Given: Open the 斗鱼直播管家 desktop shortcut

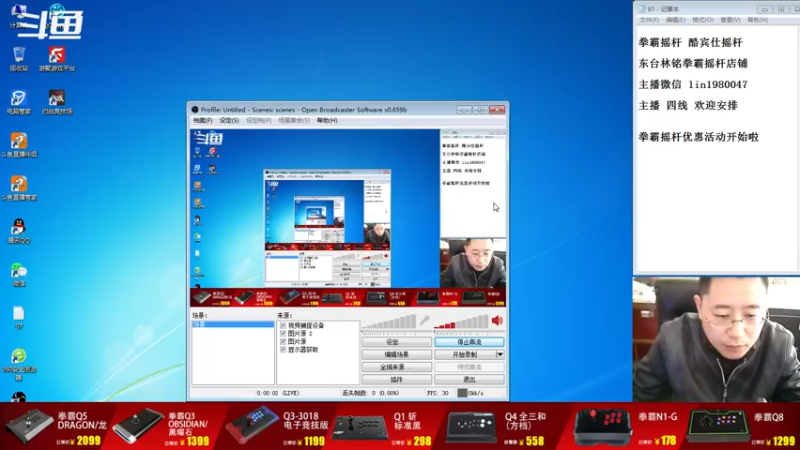Looking at the screenshot, I should point(19,188).
